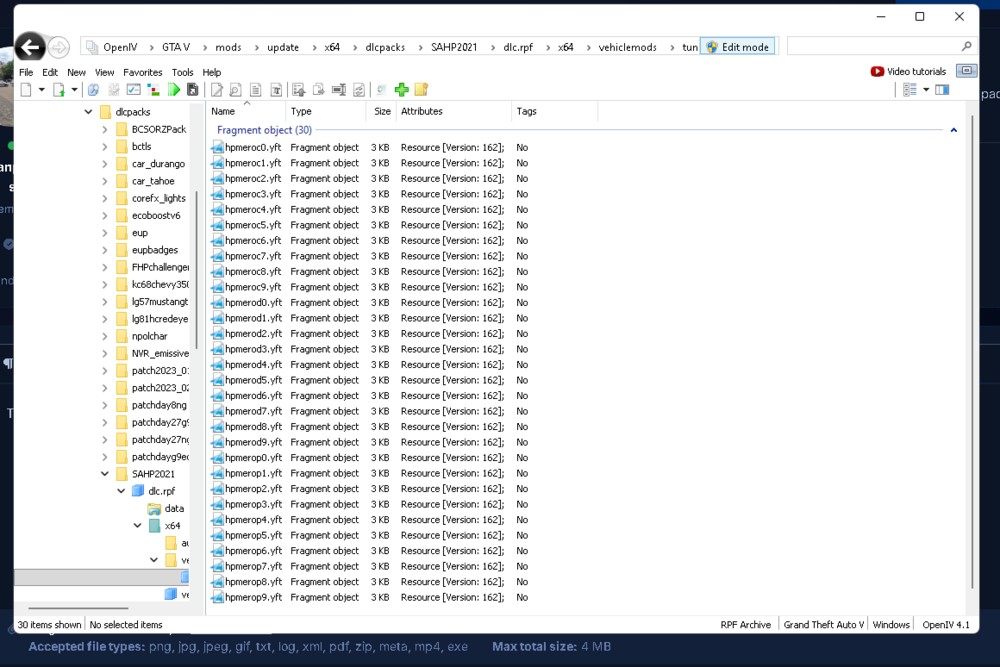Click the Export file toolbar icon
Viewport: 1000px width, 667px height.
click(318, 89)
